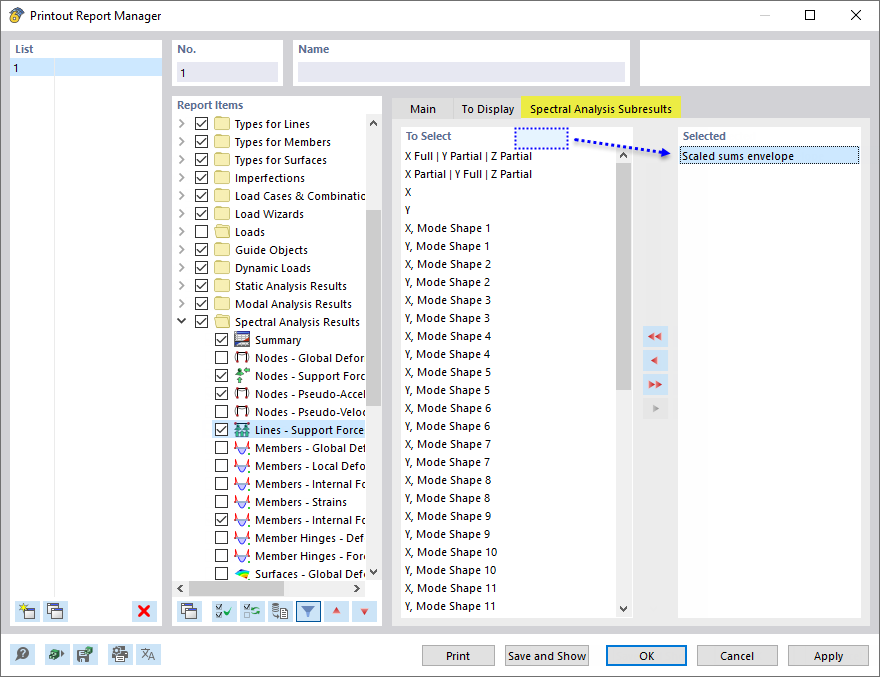Expand the Types for Surfaces folder
The height and width of the screenshot is (677, 880).
pos(181,159)
